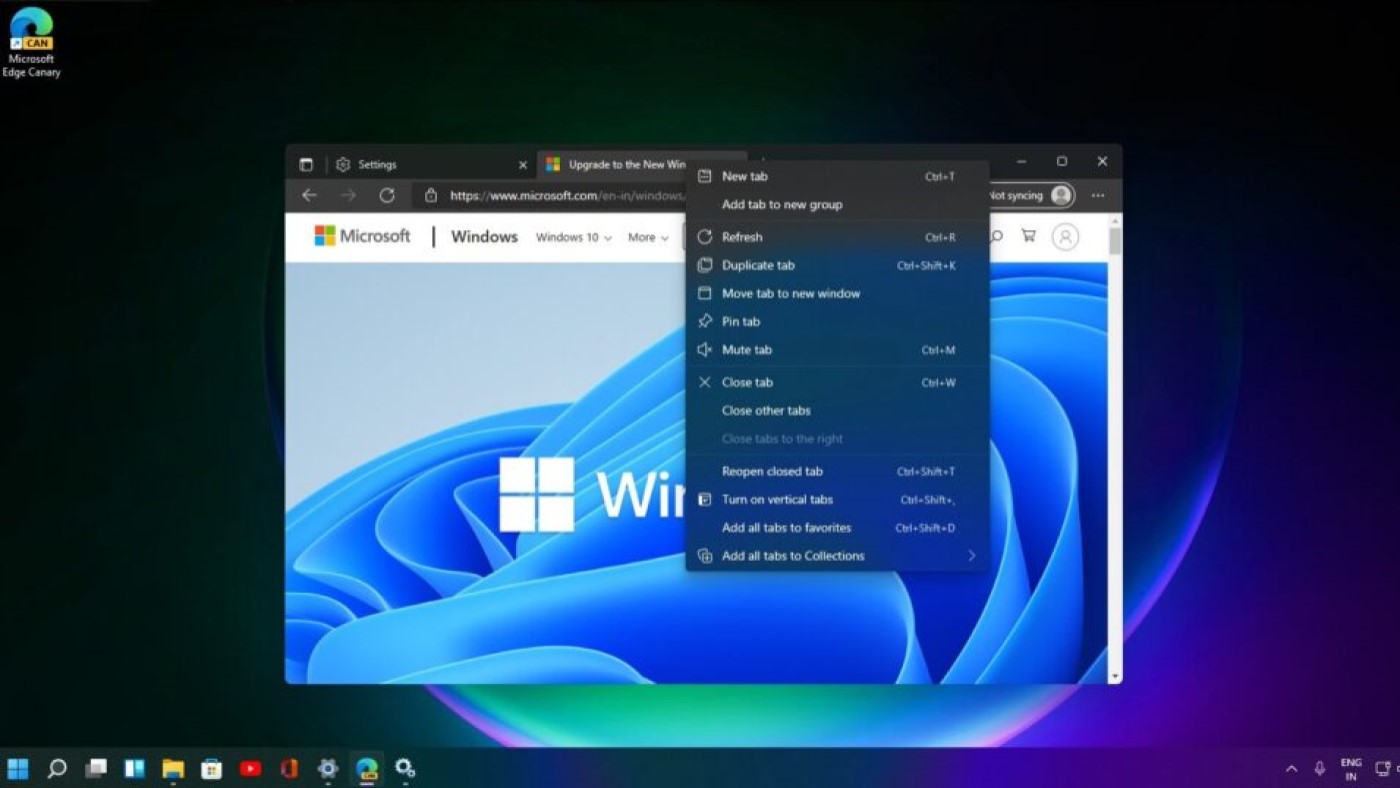
Task: Open the Settings gear on taskbar
Action: (328, 768)
